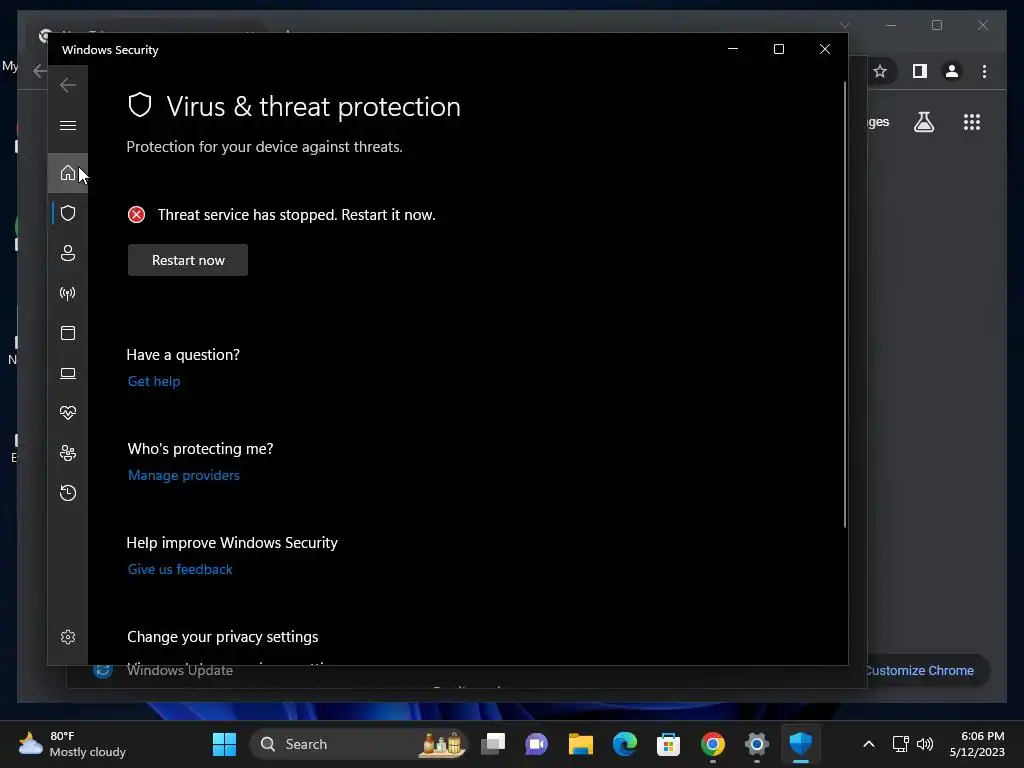Click the bookmark star in Chrome window

tap(880, 71)
